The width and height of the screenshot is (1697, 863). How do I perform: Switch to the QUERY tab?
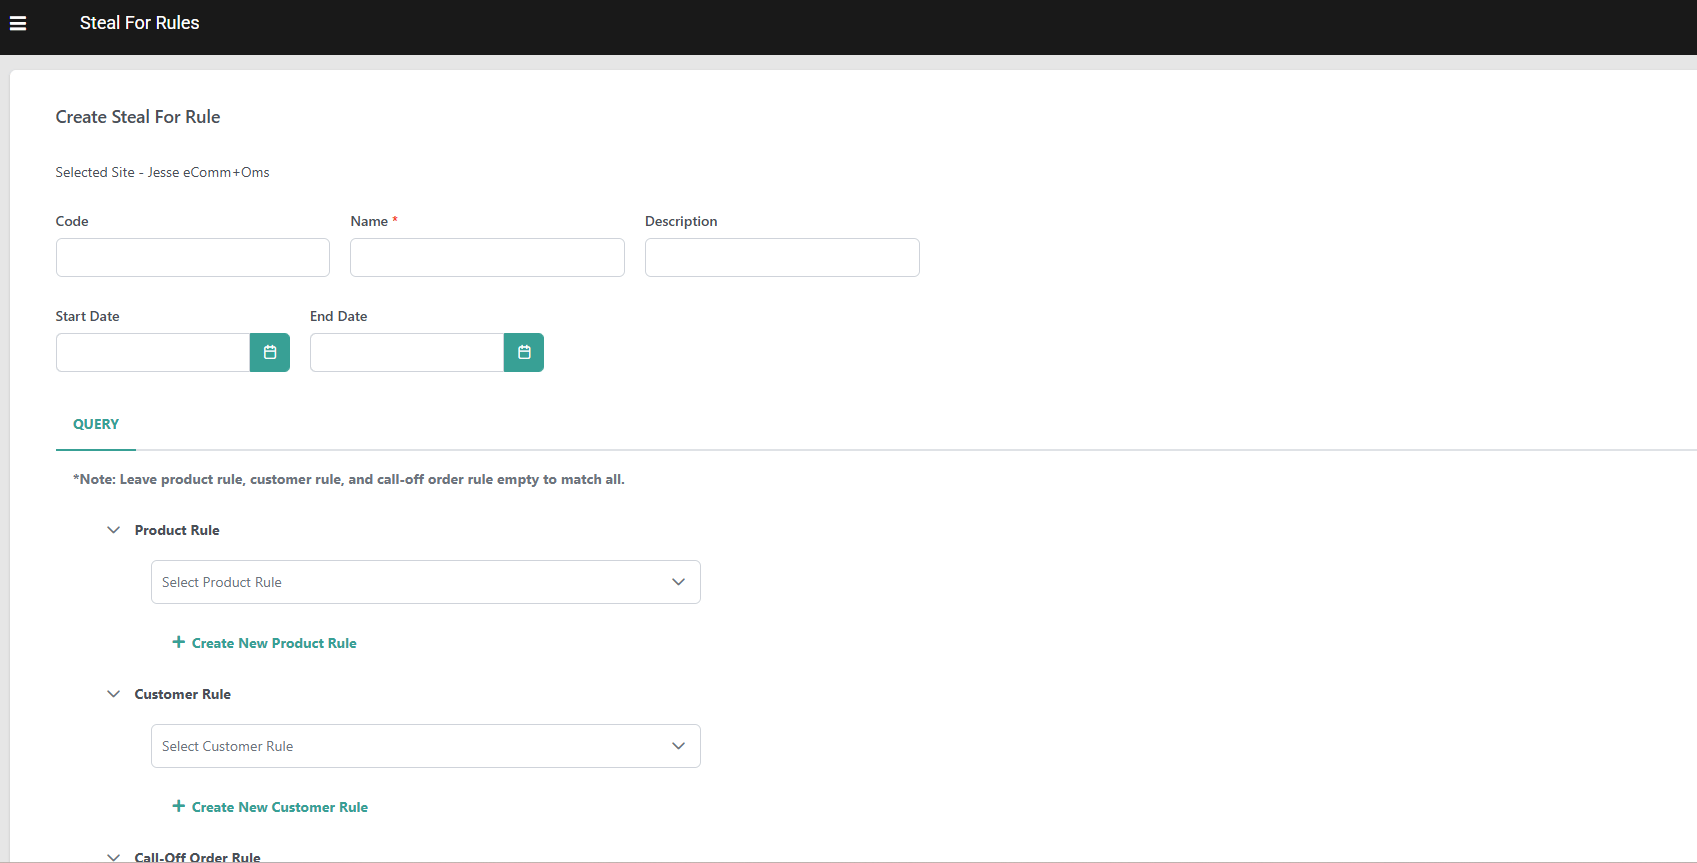coord(96,424)
